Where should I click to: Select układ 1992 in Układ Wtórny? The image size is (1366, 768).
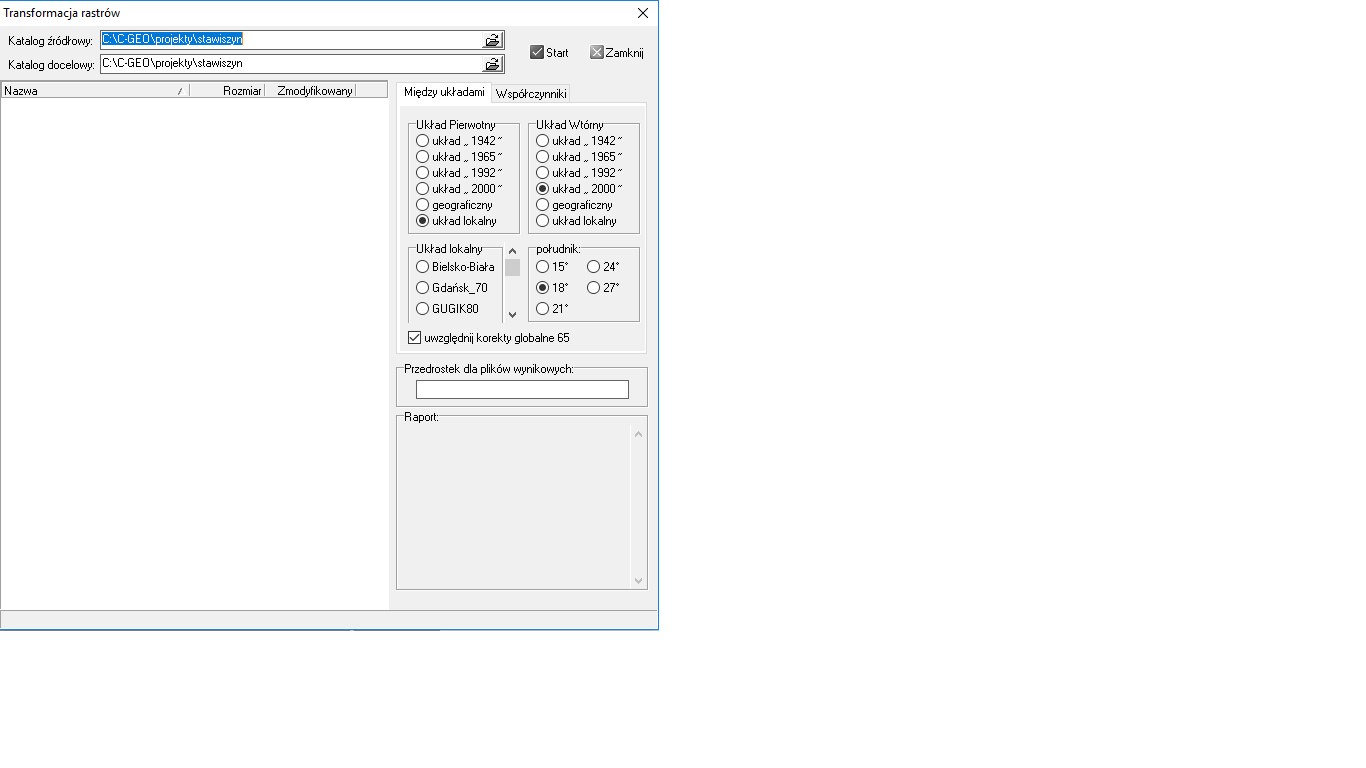tap(579, 173)
